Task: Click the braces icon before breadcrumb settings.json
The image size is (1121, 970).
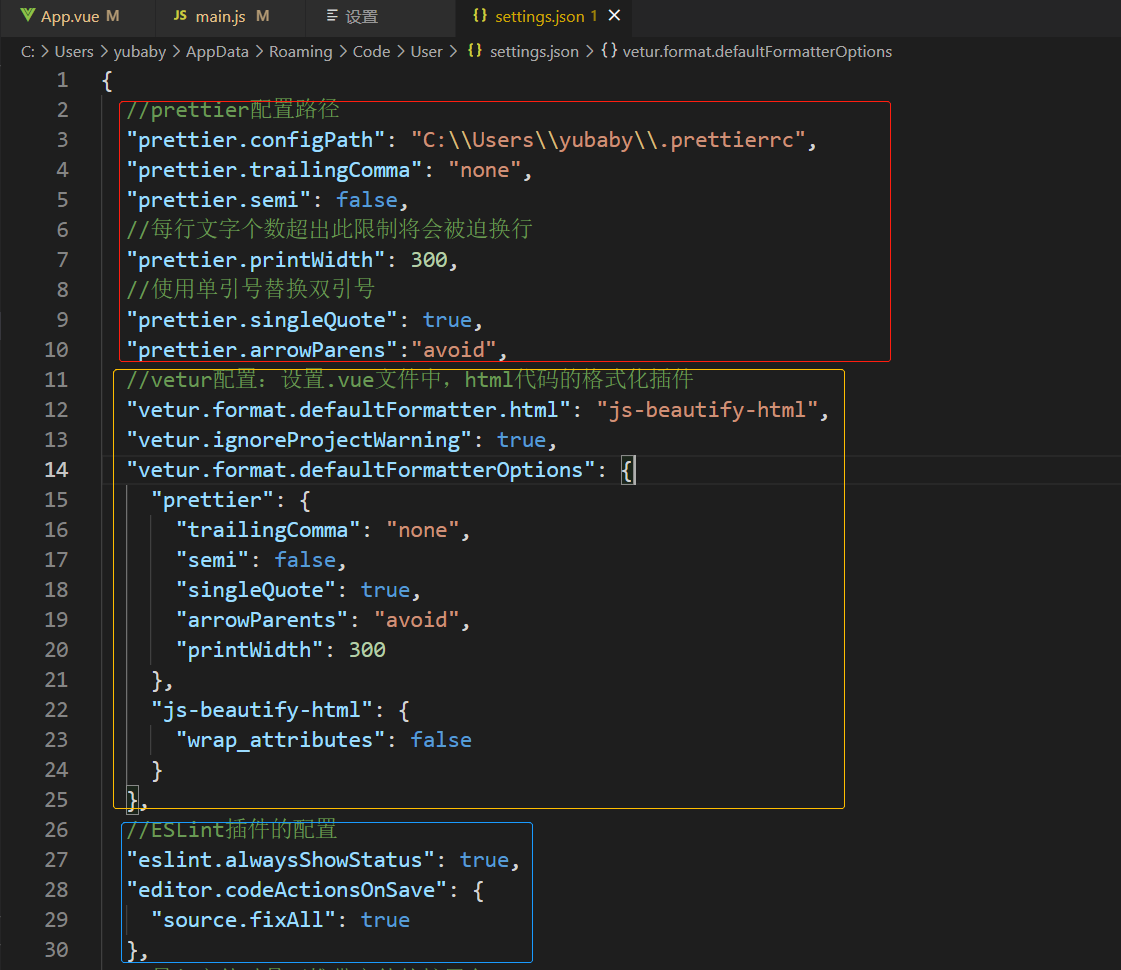Action: 475,51
